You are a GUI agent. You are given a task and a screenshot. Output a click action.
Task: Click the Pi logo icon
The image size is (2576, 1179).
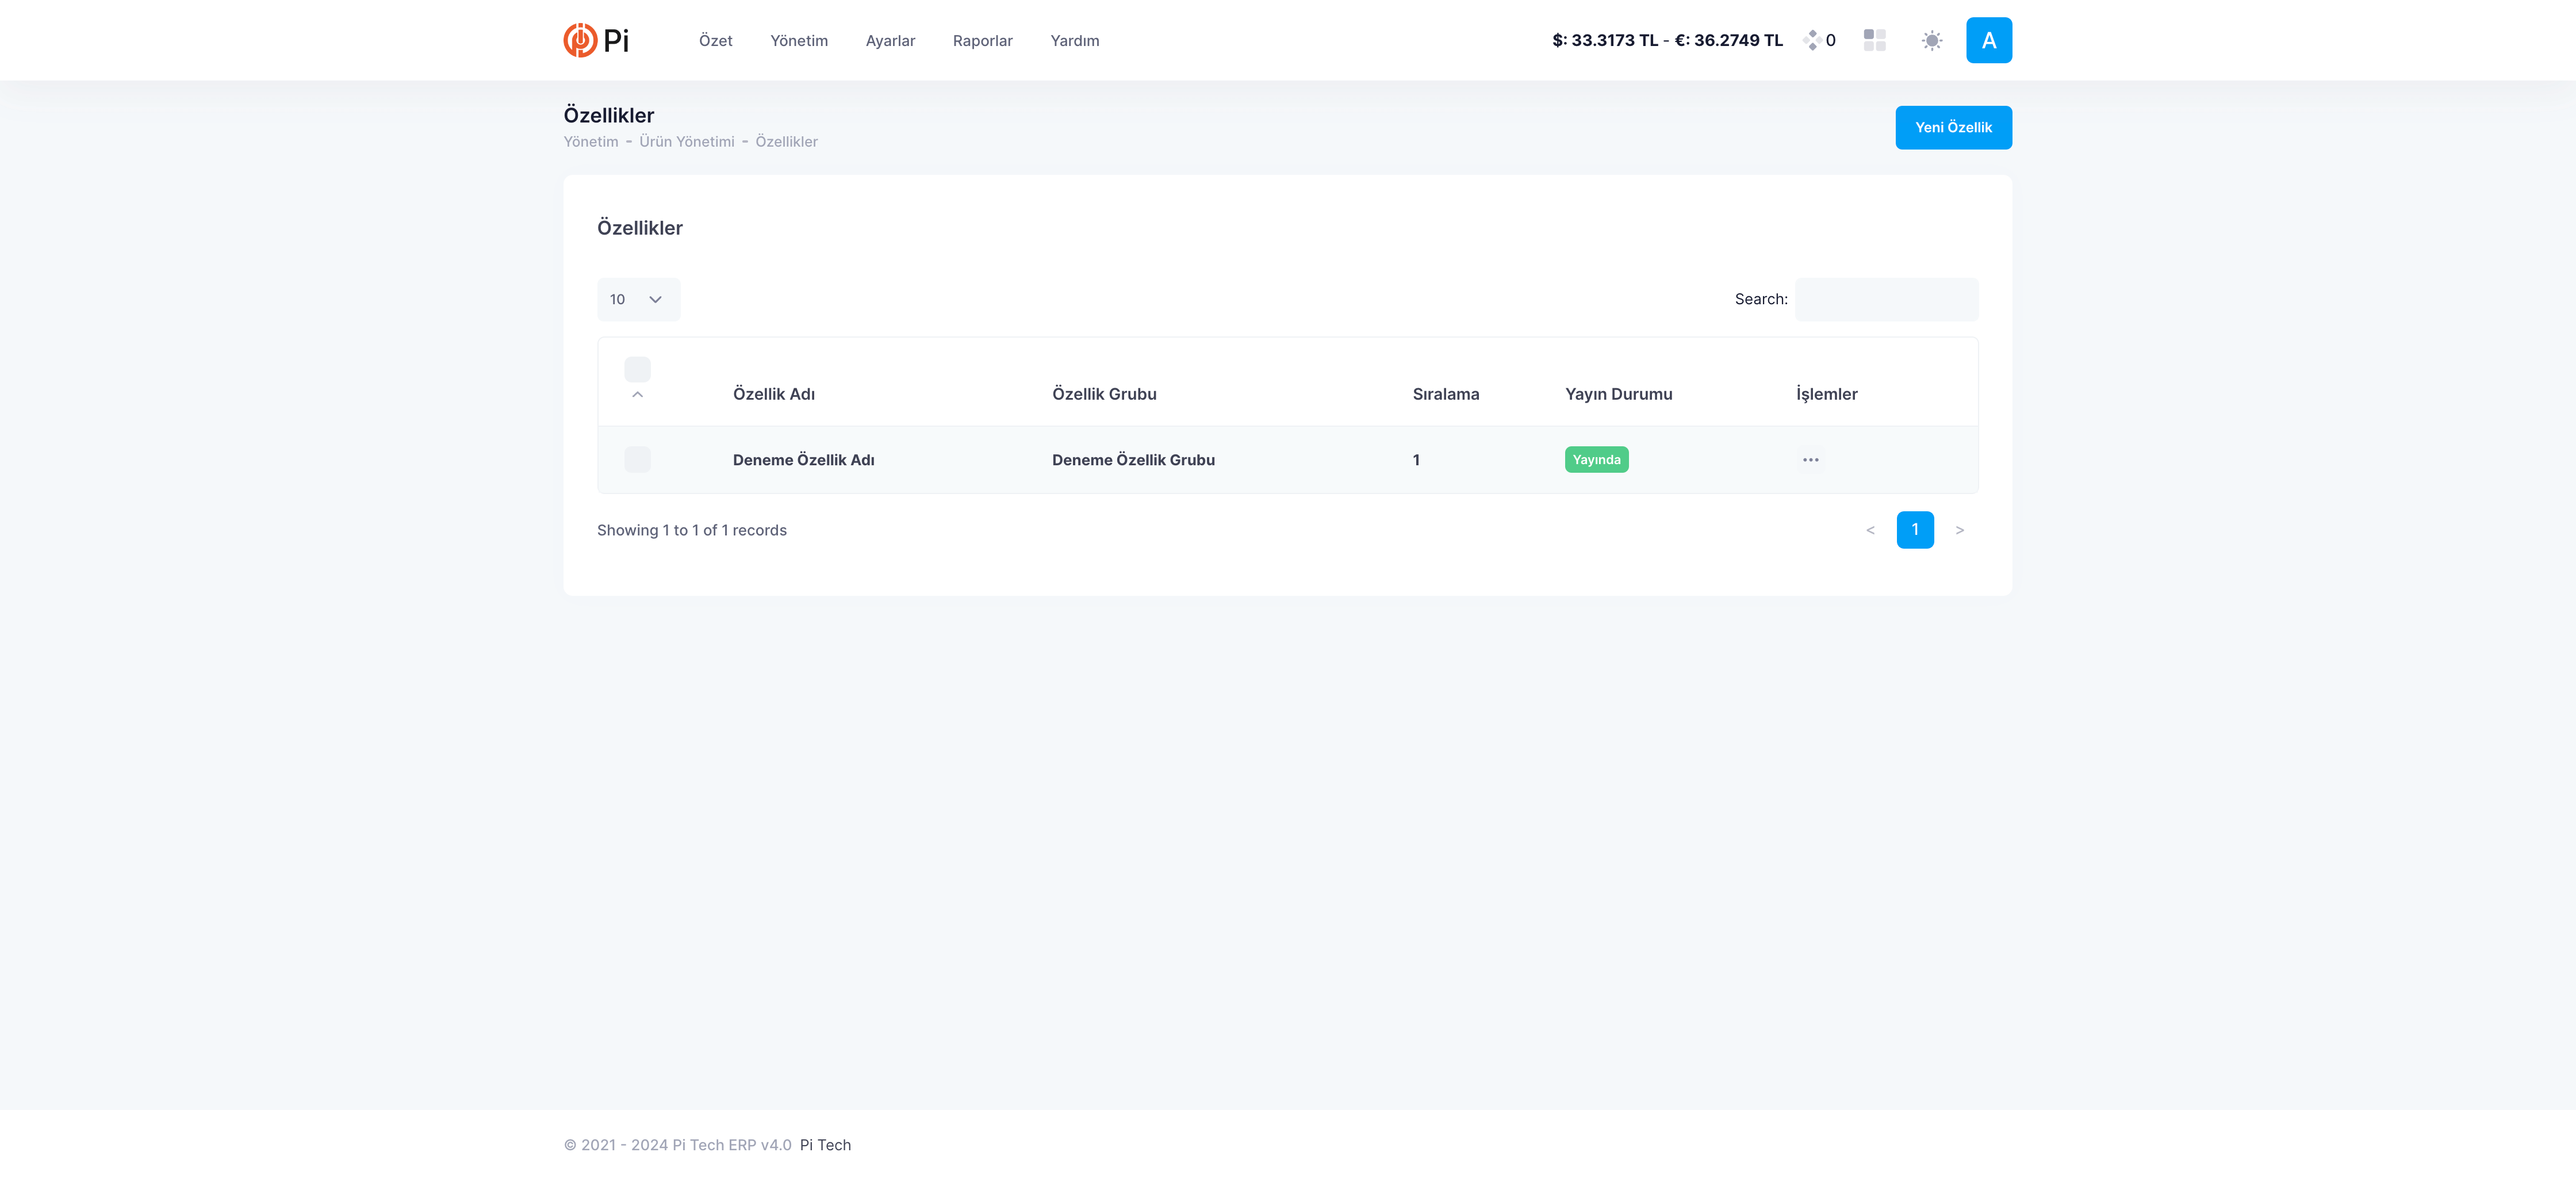tap(580, 40)
